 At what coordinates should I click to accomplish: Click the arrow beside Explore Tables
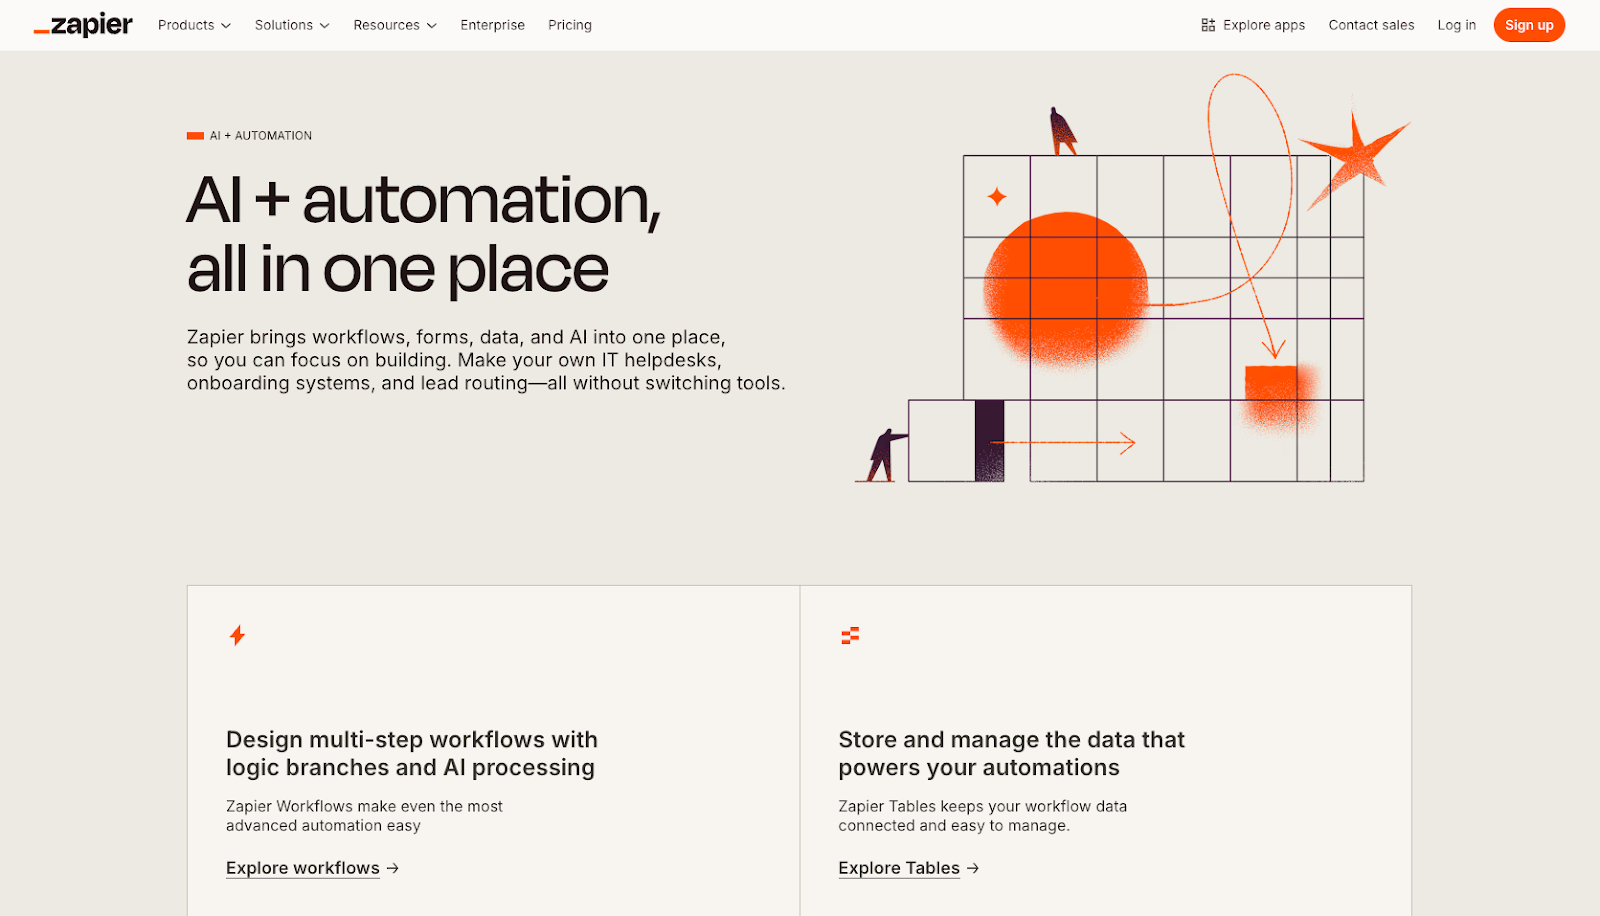[972, 868]
